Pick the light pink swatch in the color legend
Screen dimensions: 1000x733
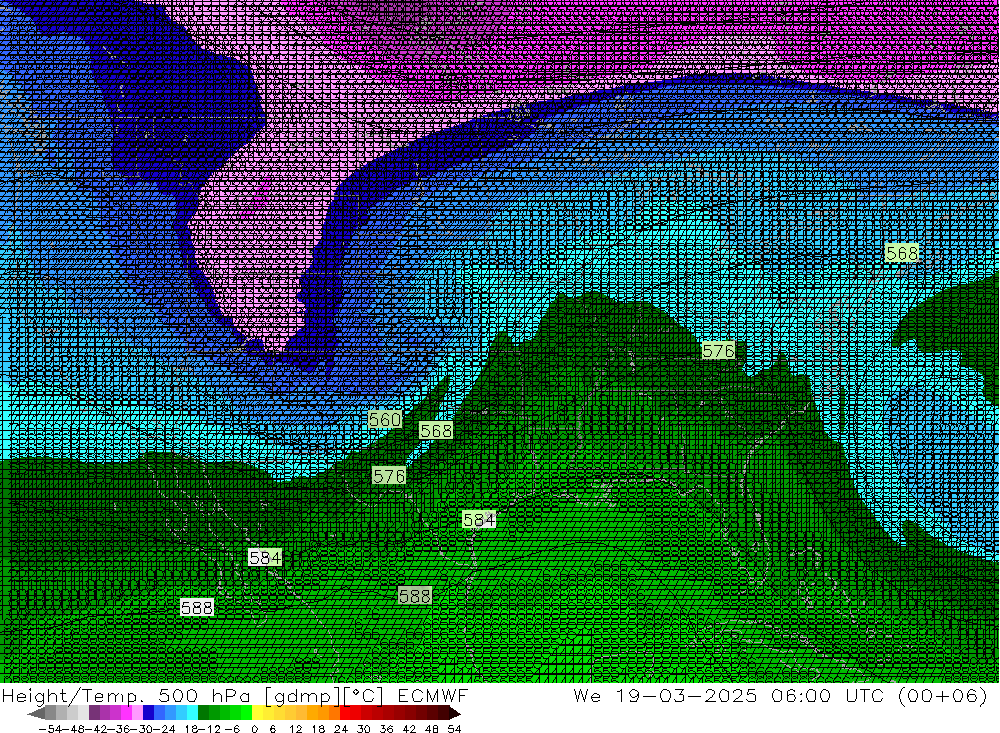pyautogui.click(x=137, y=713)
